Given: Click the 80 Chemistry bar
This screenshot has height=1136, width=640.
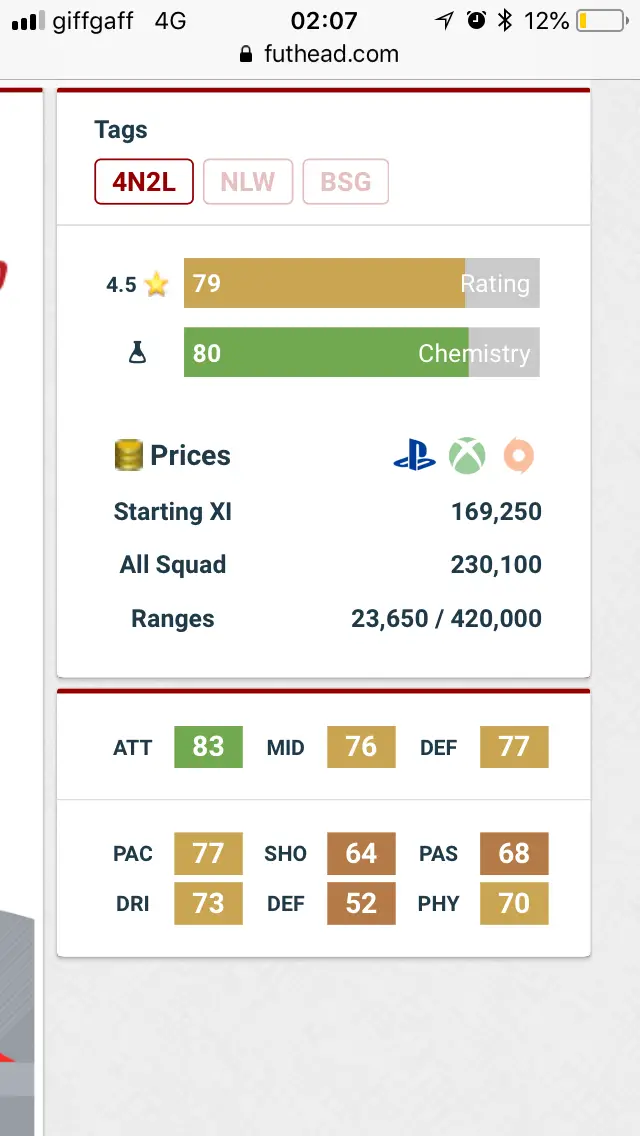Looking at the screenshot, I should (x=362, y=352).
